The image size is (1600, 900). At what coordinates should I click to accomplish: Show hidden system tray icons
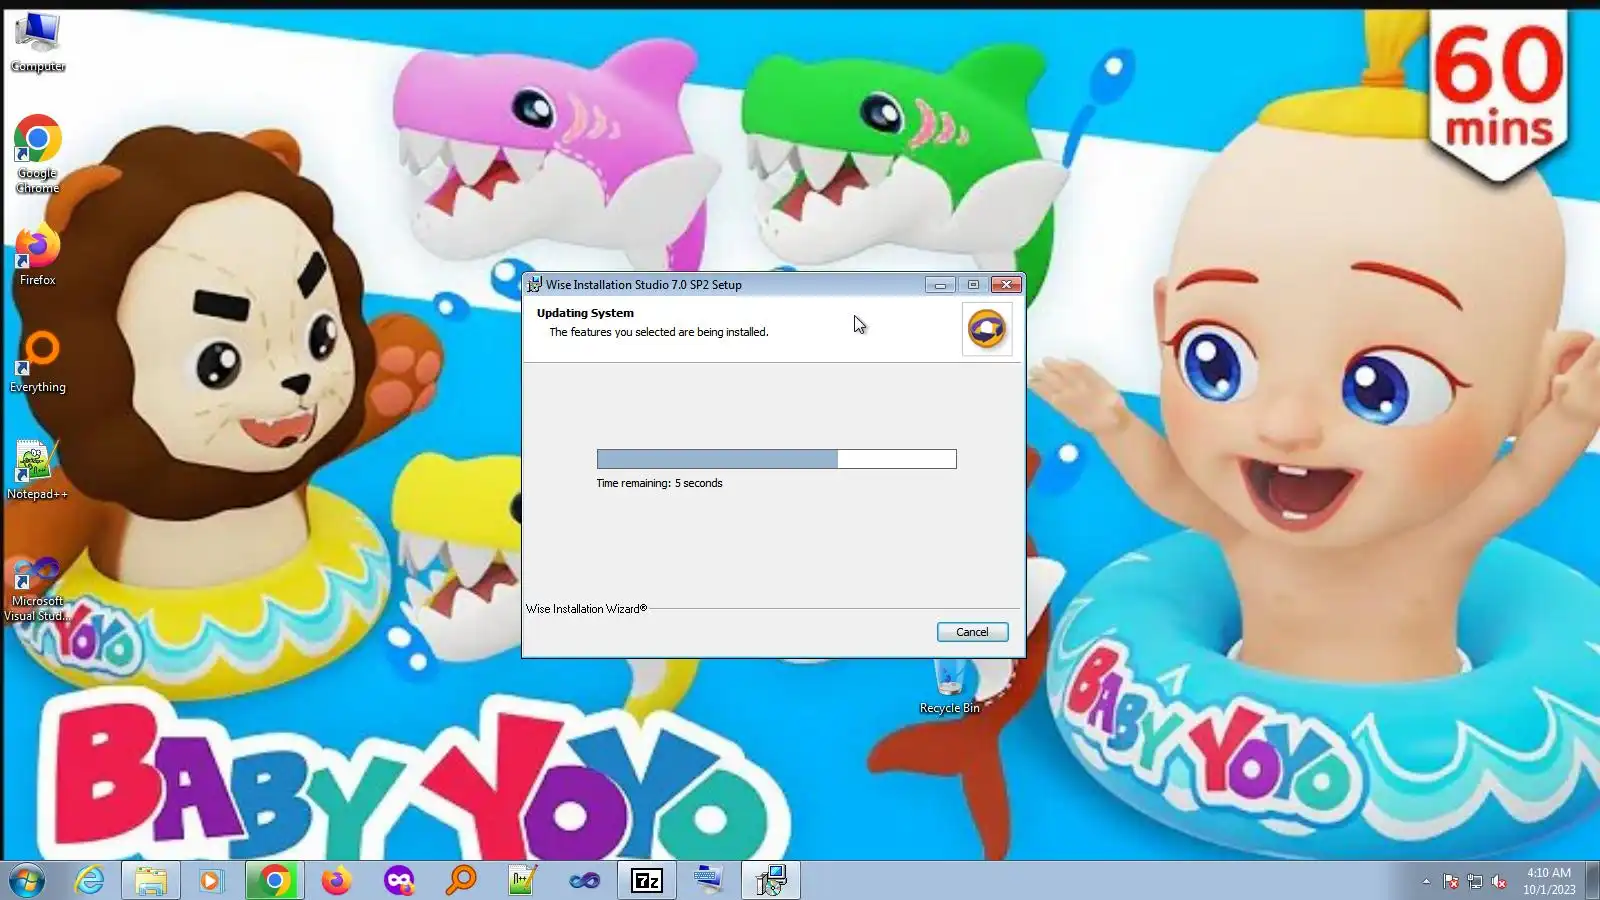pyautogui.click(x=1426, y=881)
